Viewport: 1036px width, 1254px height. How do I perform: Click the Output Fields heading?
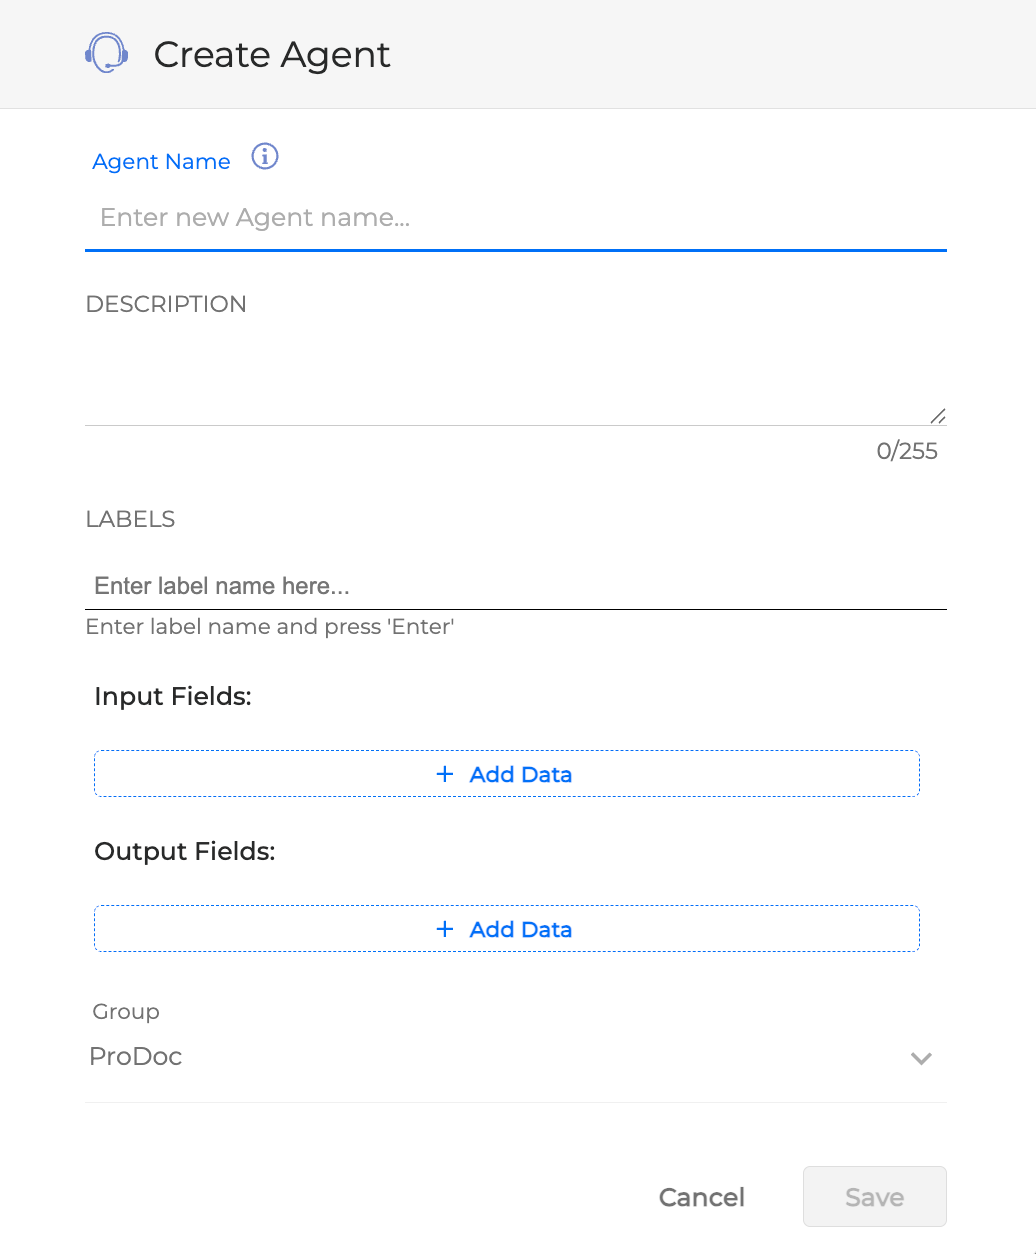184,851
